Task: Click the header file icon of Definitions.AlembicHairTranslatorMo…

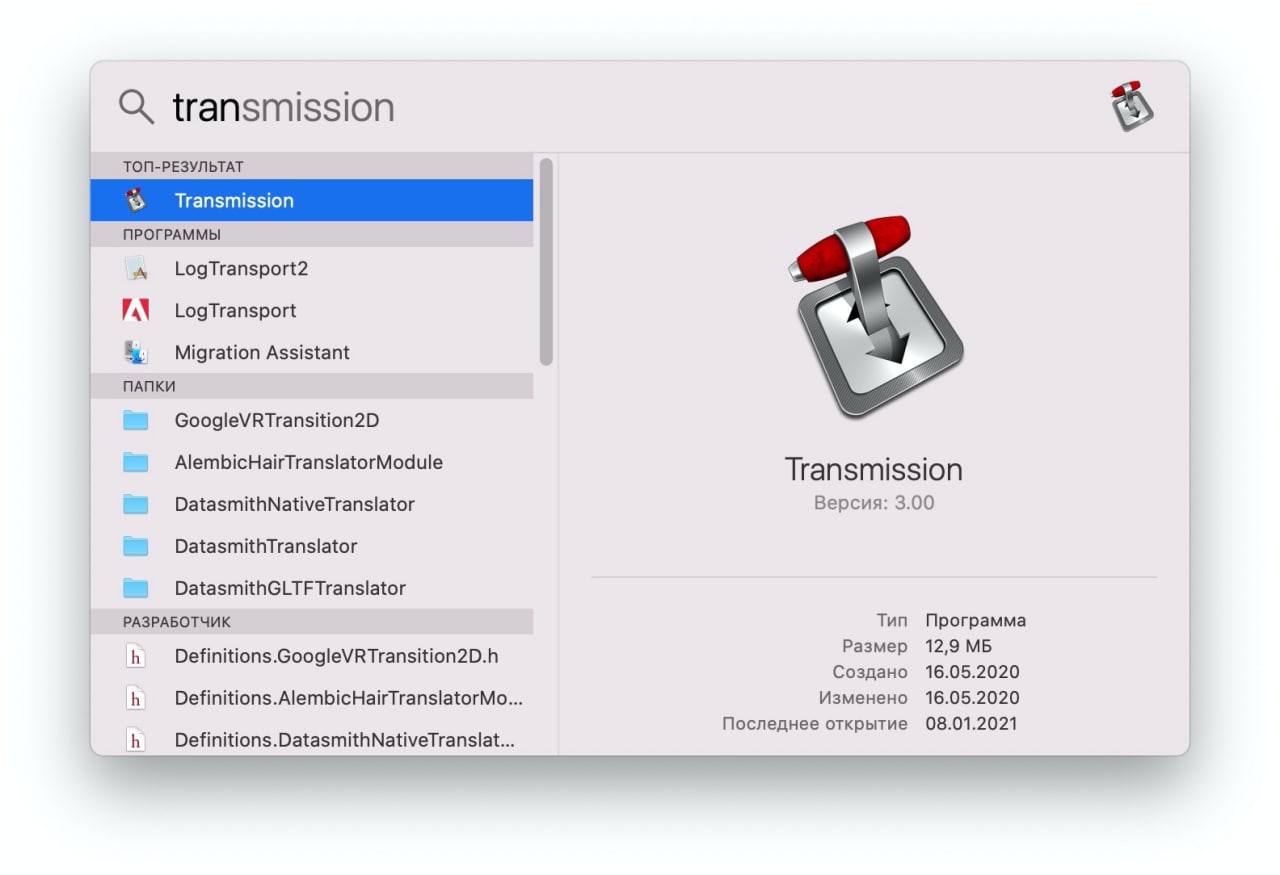Action: point(136,698)
